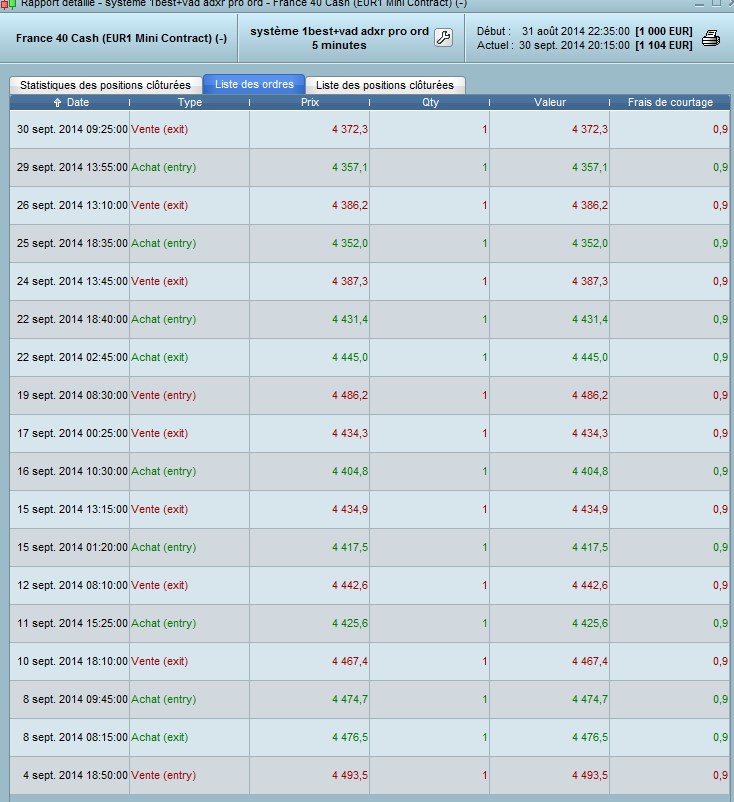734x802 pixels.
Task: Click Vente (entry) on 4 sept. 18:50 row
Action: (x=164, y=775)
